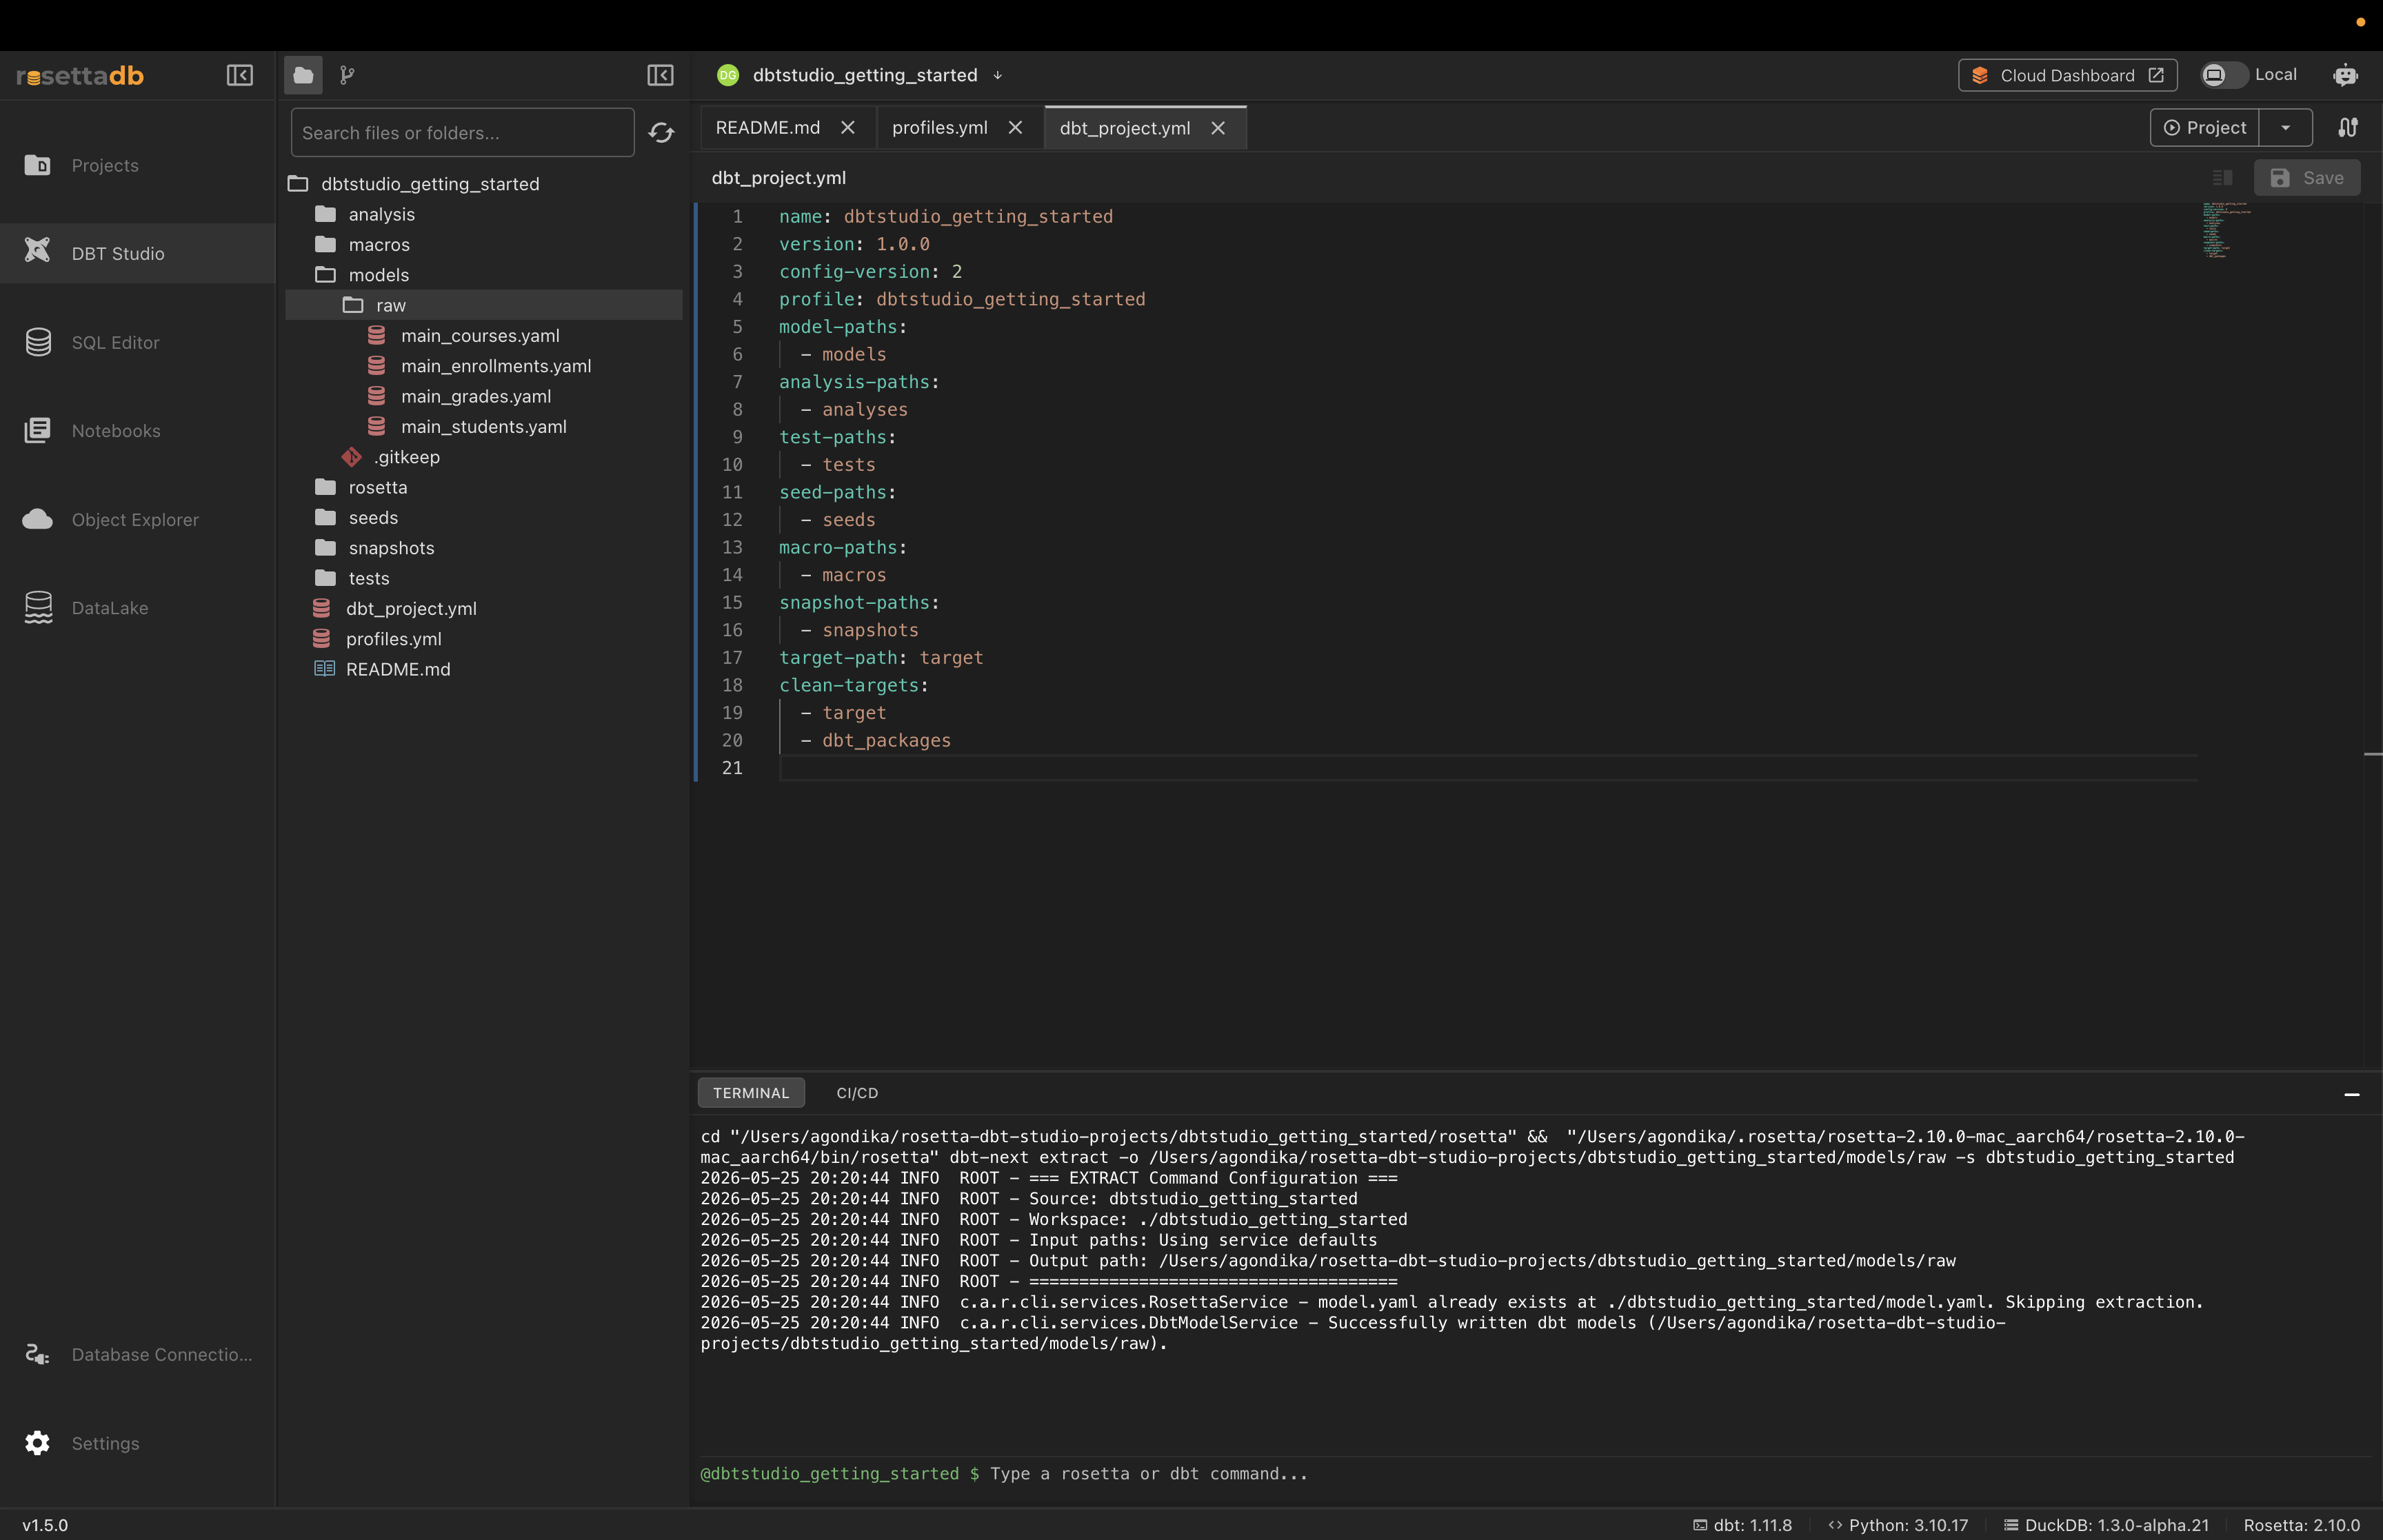Click the DuckDB: 1.3.0-alpha.21 status entry

coord(2106,1525)
